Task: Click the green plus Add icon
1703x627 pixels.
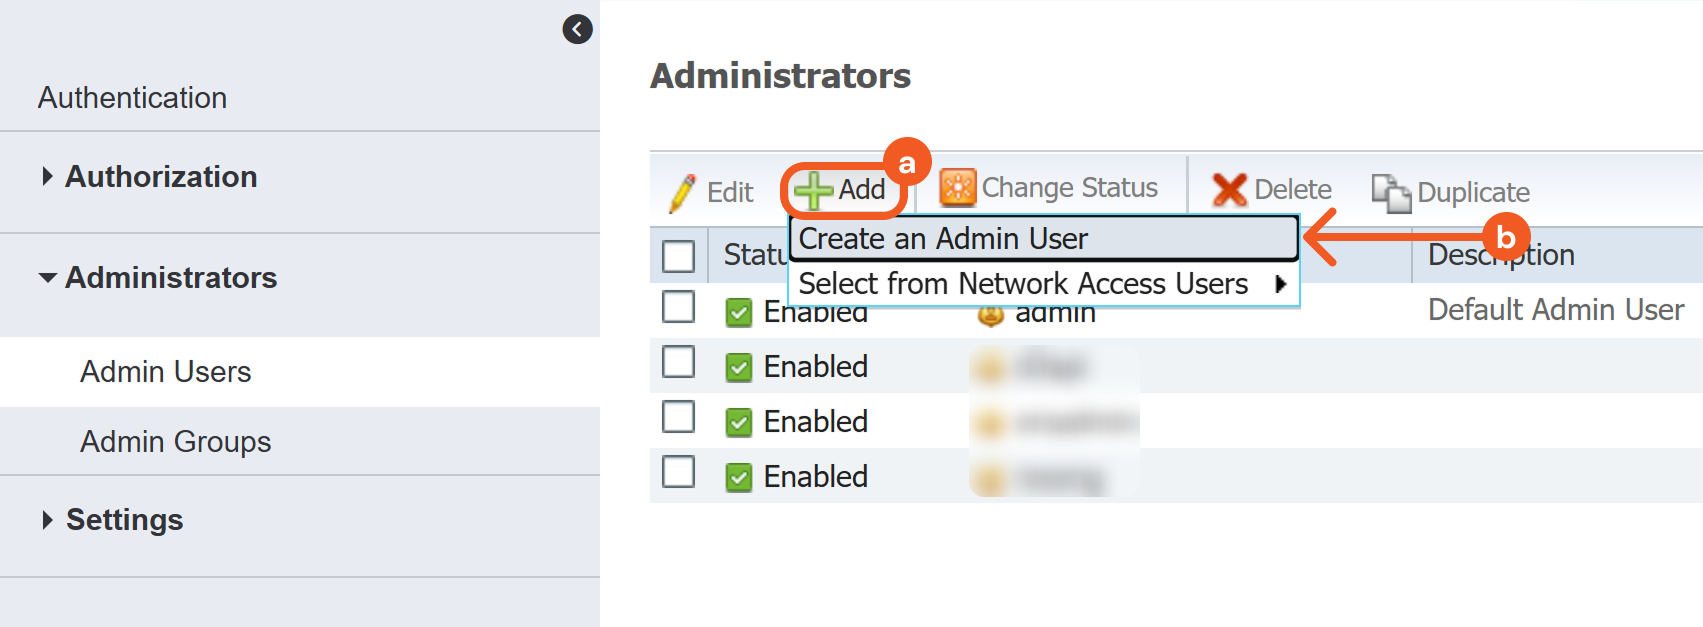Action: click(813, 190)
